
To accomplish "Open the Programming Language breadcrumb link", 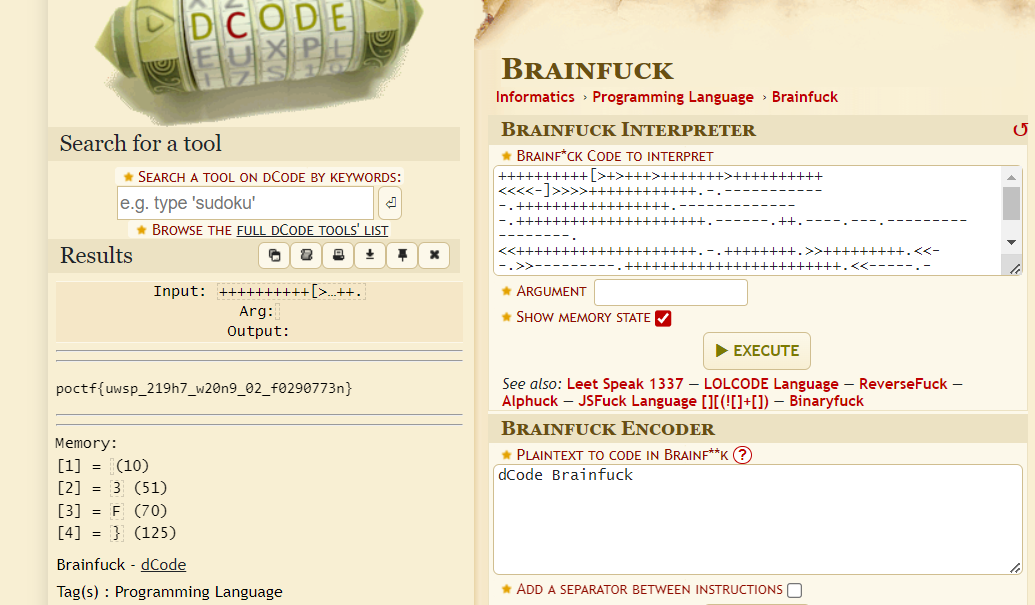I will [x=673, y=97].
